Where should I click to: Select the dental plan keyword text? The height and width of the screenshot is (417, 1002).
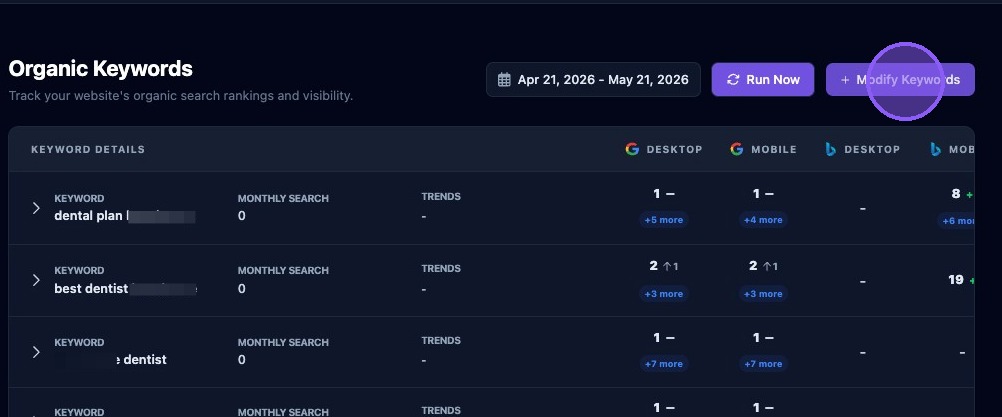click(89, 216)
